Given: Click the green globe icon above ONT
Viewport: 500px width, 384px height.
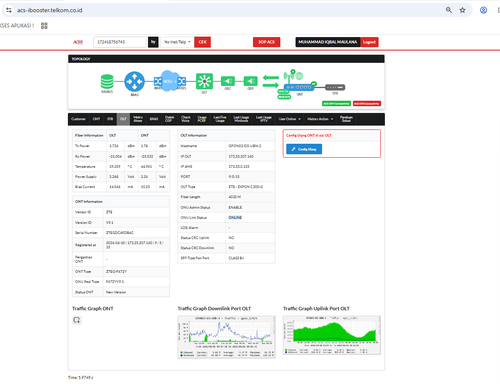Looking at the screenshot, I should point(299,76).
